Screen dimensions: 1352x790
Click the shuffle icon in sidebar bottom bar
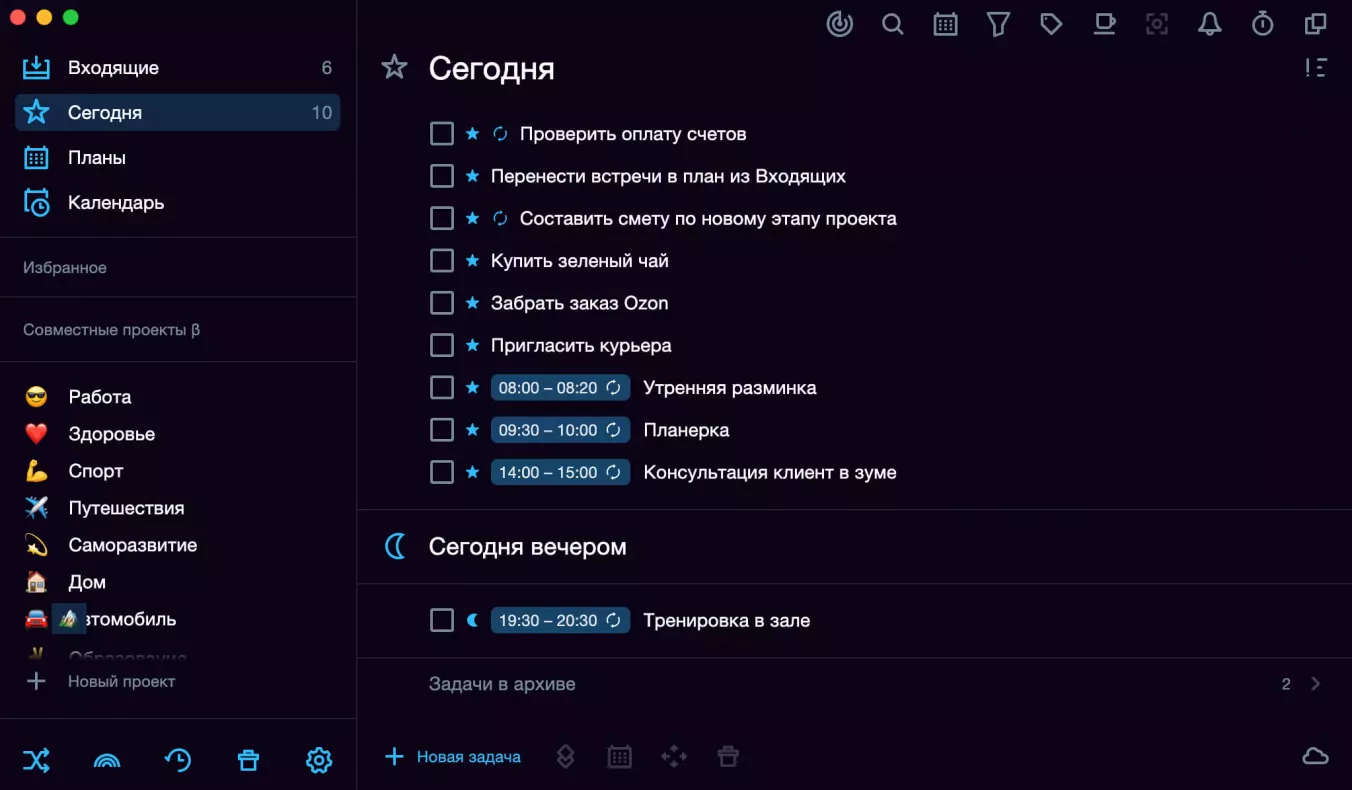coord(36,760)
